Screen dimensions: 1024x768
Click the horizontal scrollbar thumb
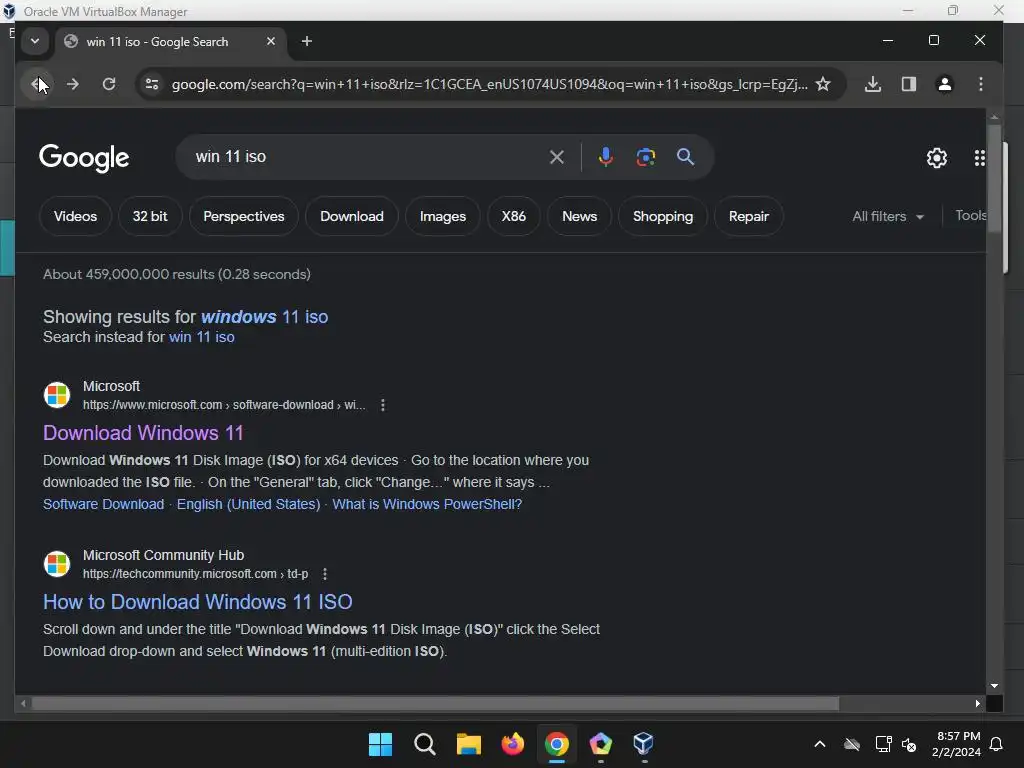click(x=435, y=703)
